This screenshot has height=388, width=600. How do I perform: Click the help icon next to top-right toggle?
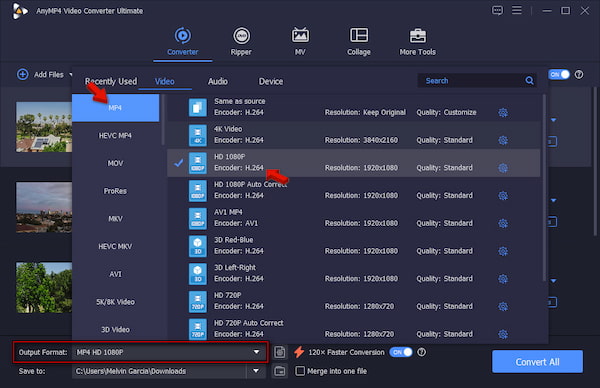[579, 74]
